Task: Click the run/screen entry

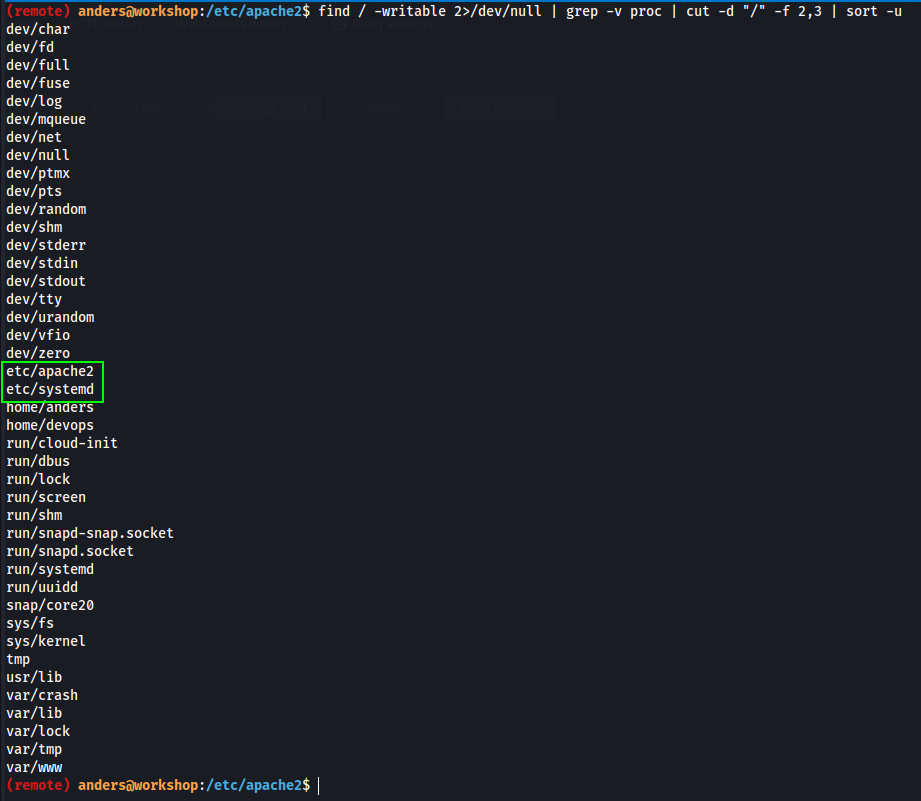Action: pyautogui.click(x=46, y=497)
